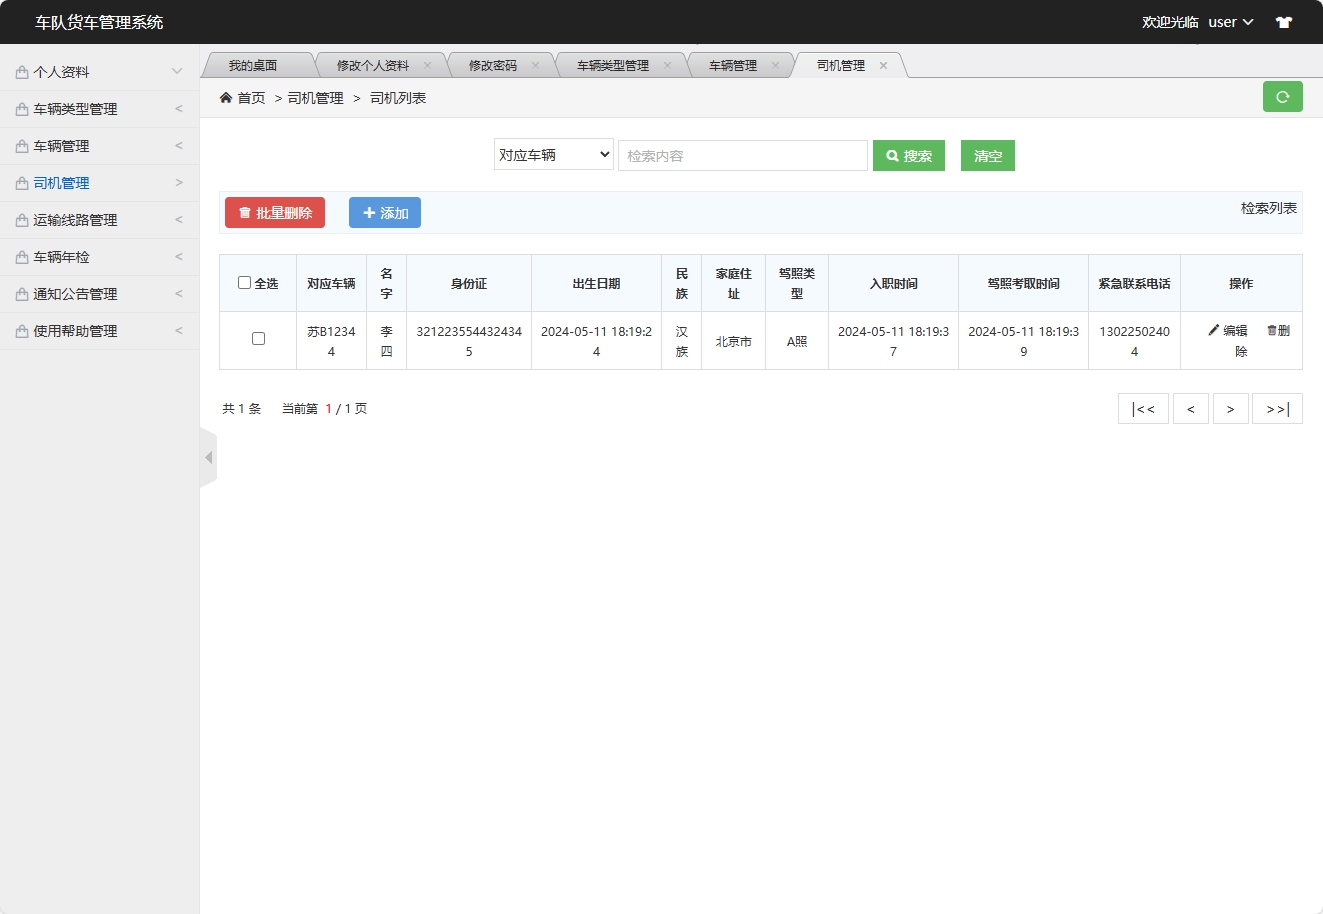Click the home icon in the breadcrumb
Image resolution: width=1323 pixels, height=914 pixels.
226,97
